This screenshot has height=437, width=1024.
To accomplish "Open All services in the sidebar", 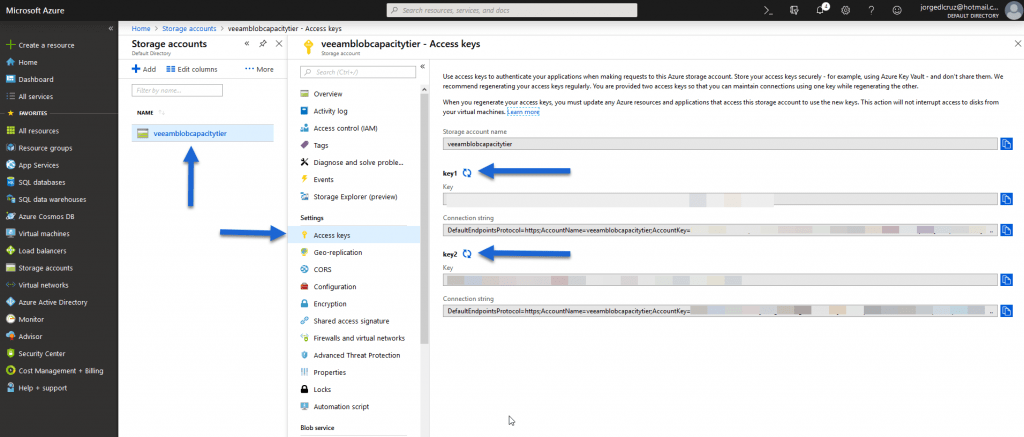I will coord(36,97).
